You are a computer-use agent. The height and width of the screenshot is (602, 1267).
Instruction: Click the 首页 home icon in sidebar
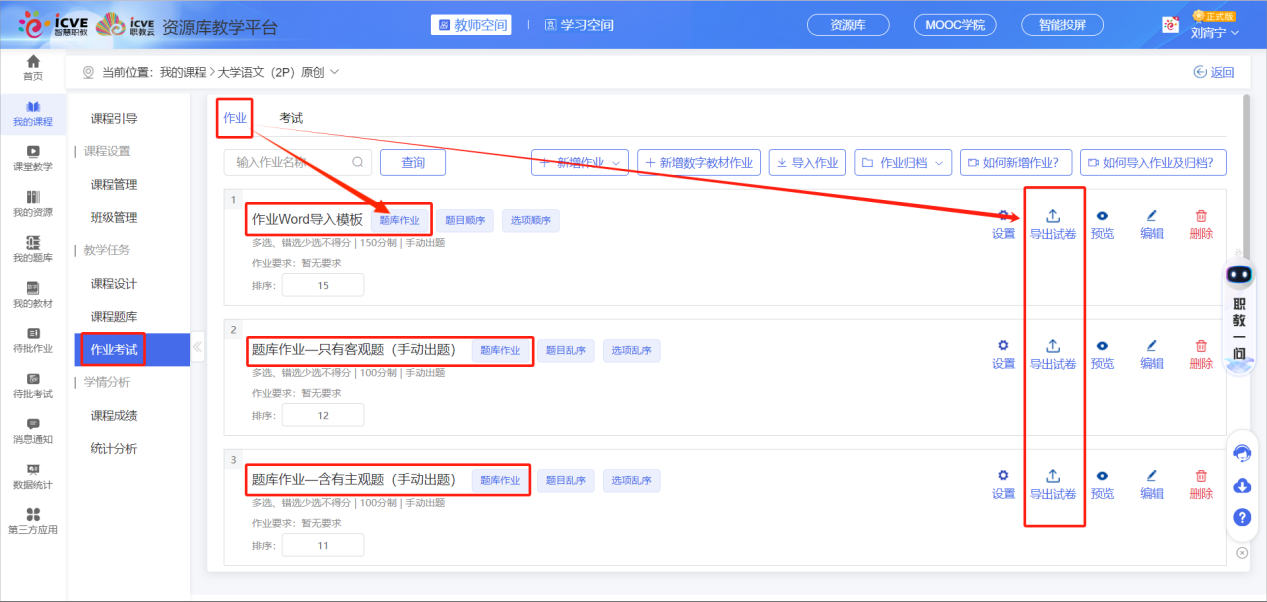coord(33,63)
